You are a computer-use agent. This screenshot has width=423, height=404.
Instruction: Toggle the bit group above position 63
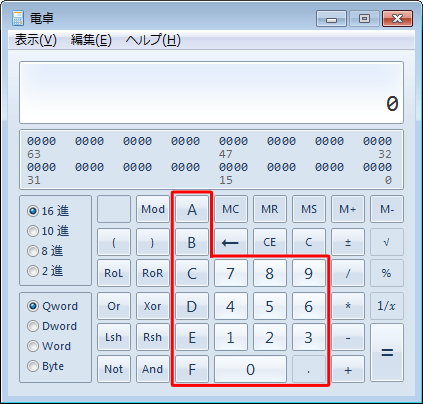click(41, 141)
